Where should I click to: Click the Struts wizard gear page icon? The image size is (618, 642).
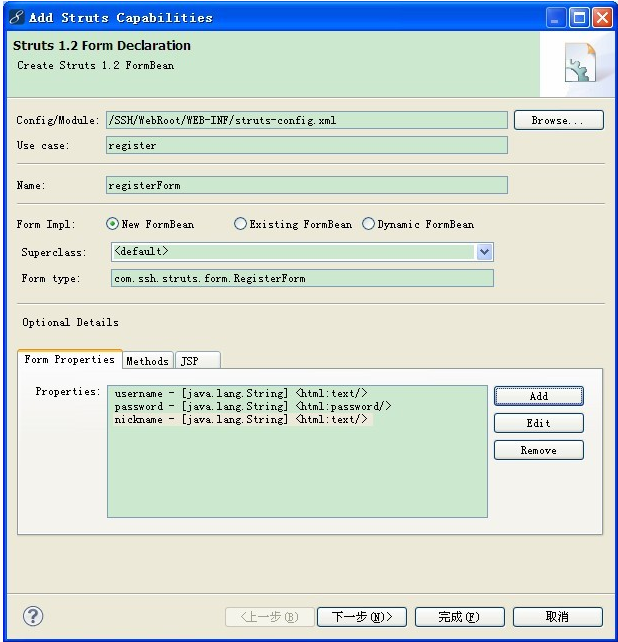click(x=580, y=63)
